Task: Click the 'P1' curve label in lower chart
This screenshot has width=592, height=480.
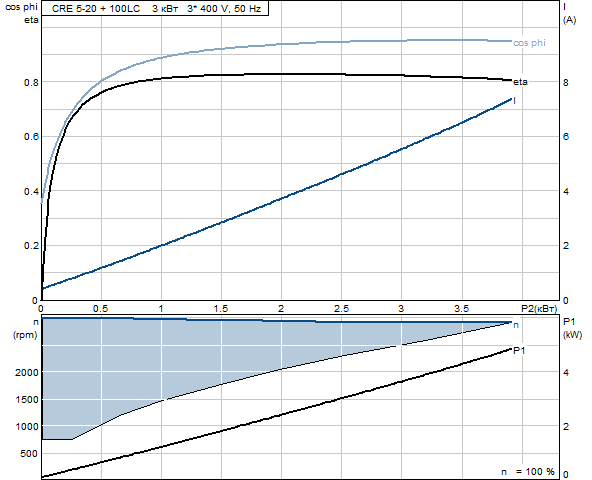Action: point(519,350)
